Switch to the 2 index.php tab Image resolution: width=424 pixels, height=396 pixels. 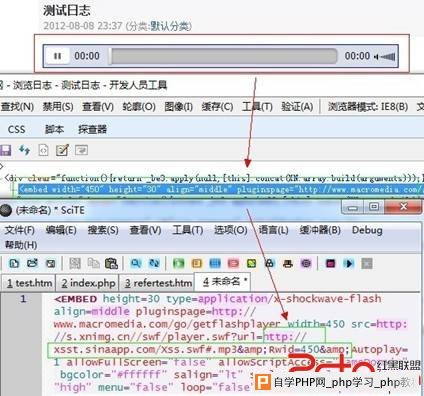tap(88, 283)
